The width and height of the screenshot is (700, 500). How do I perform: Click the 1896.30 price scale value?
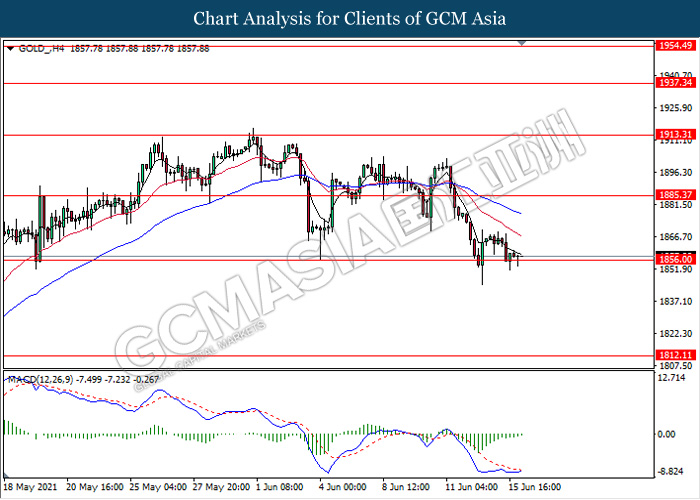[676, 172]
